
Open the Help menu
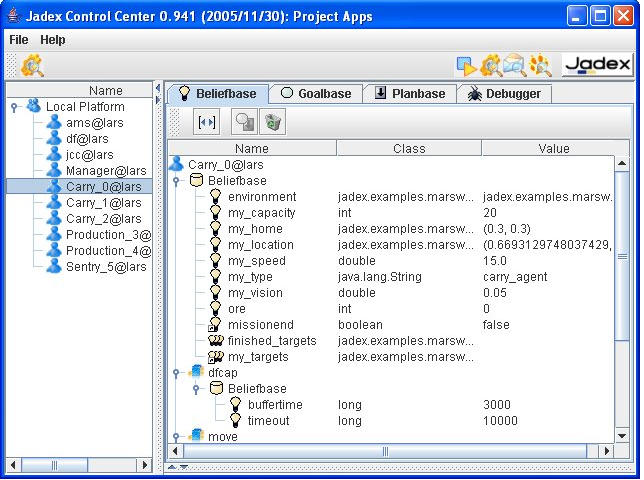tap(53, 40)
